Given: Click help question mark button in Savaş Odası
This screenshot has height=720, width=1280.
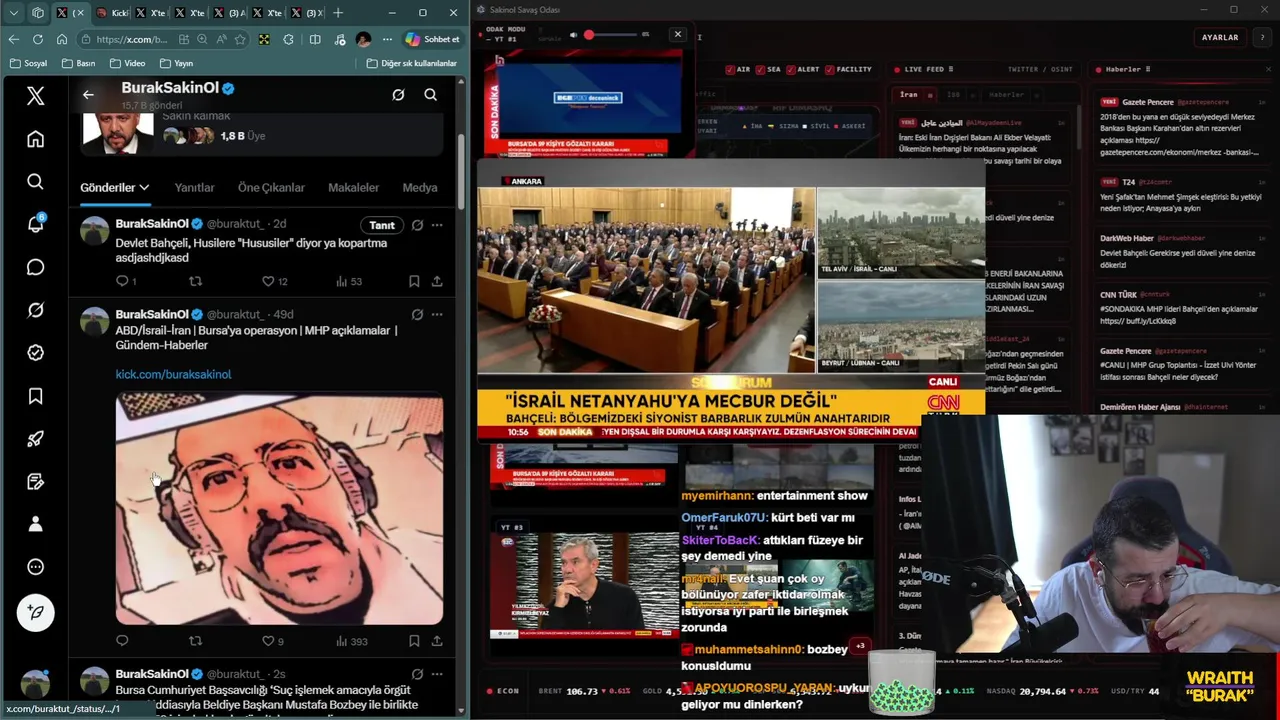Looking at the screenshot, I should click(x=1261, y=37).
